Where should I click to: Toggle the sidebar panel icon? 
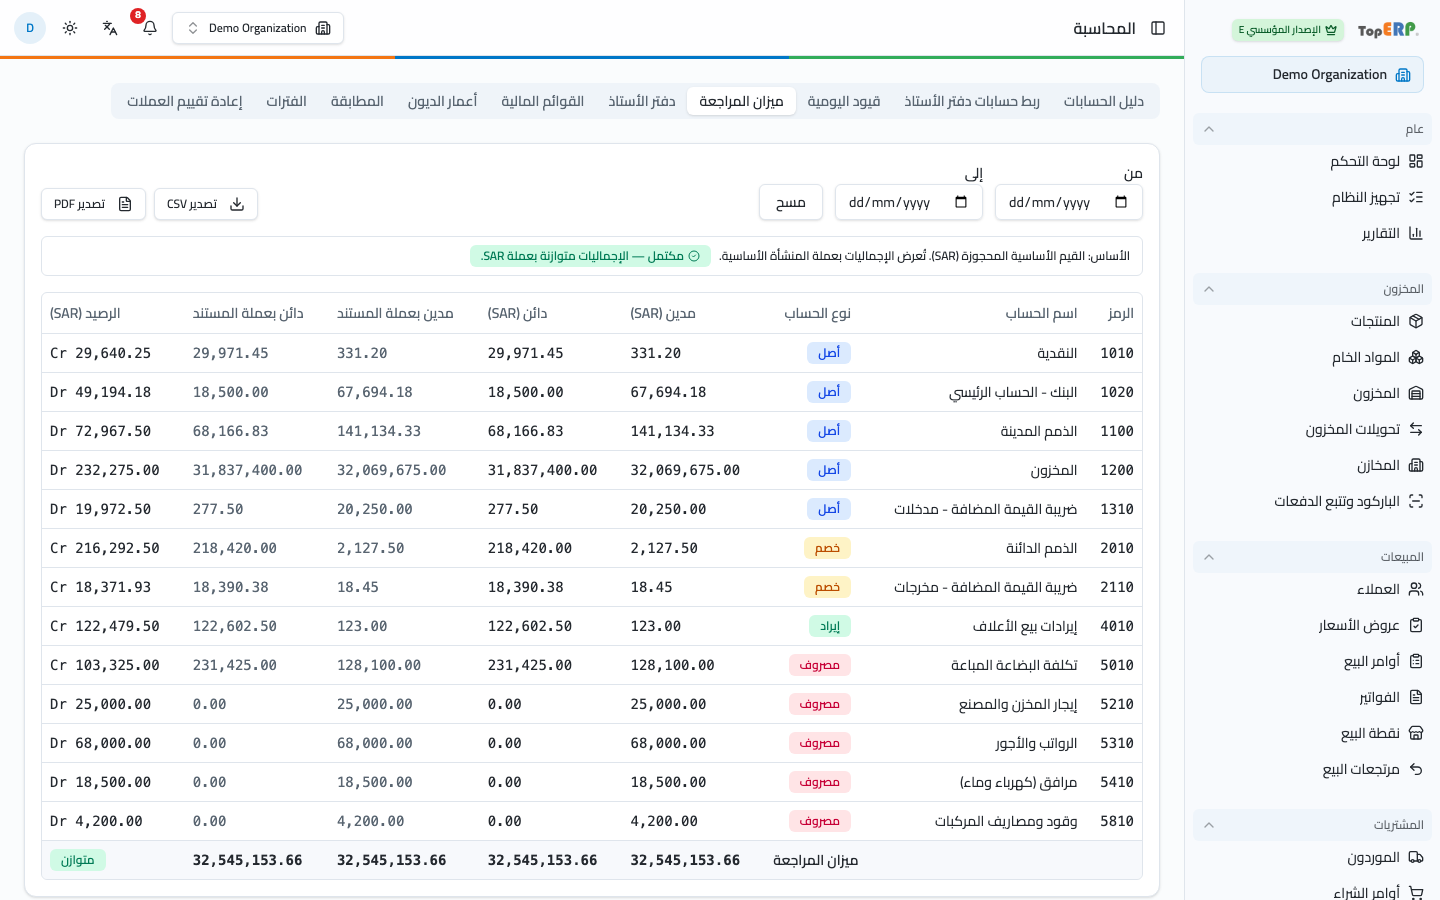pos(1158,28)
